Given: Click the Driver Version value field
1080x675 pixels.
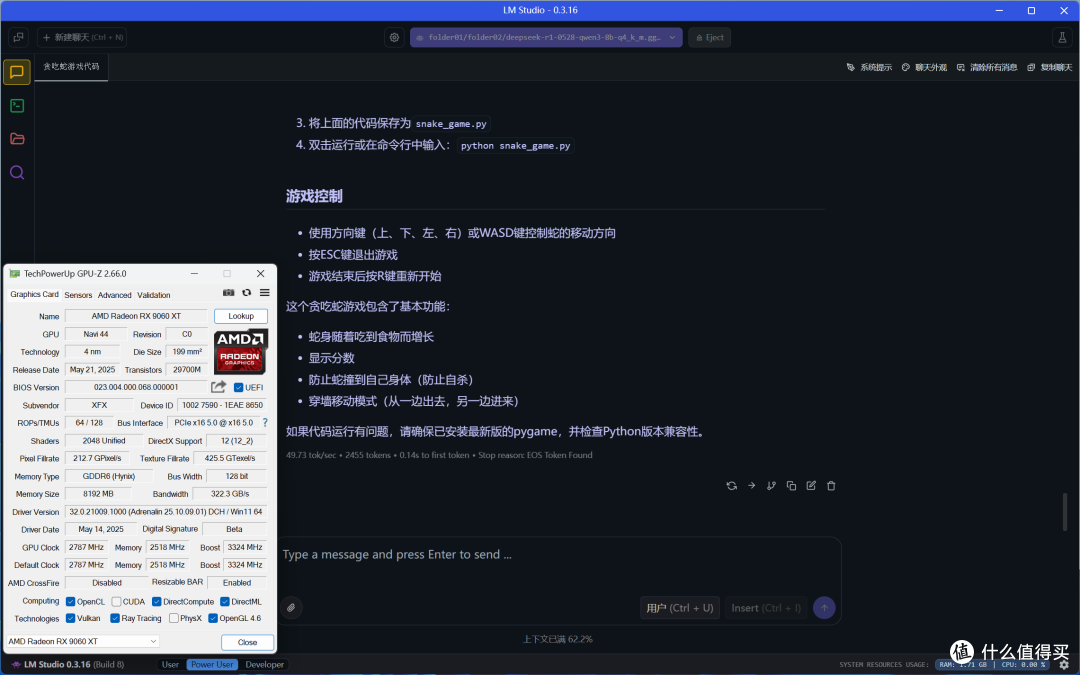Looking at the screenshot, I should click(165, 512).
